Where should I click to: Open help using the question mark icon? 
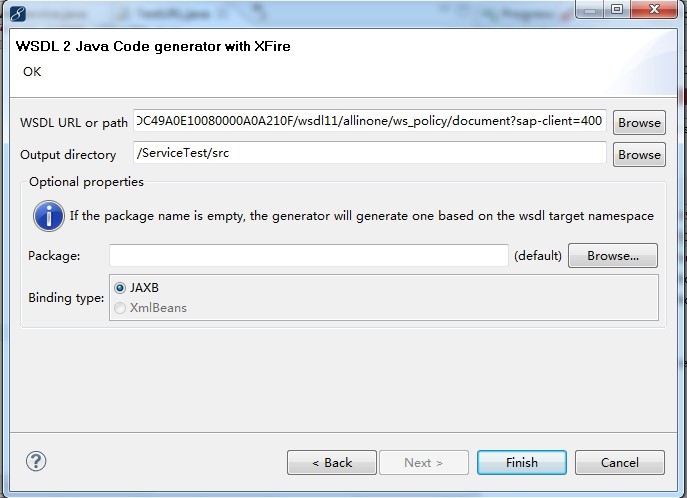36,461
